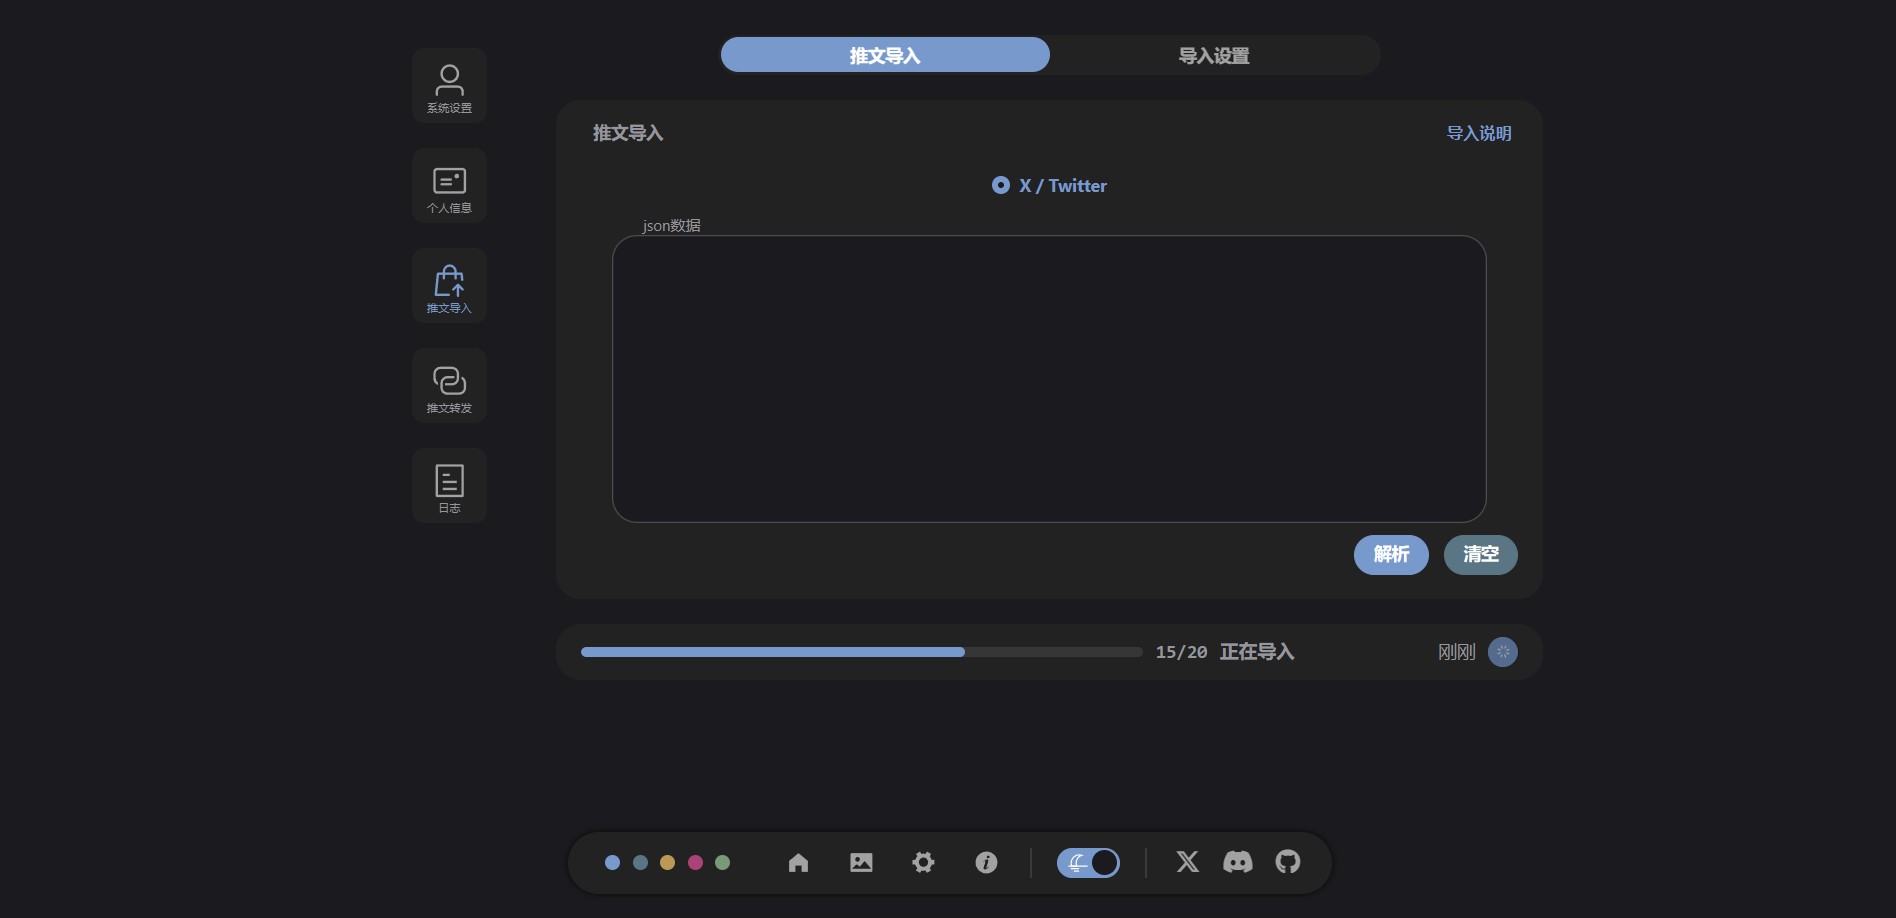The image size is (1896, 918).
Task: Click inside the json数据 text area
Action: coord(1049,379)
